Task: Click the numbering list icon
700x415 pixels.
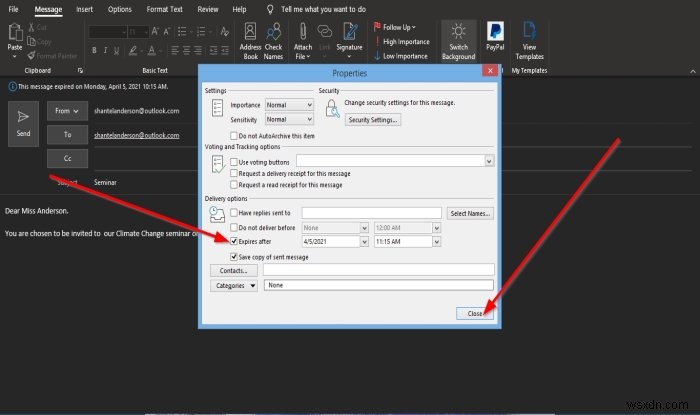Action: tap(201, 31)
